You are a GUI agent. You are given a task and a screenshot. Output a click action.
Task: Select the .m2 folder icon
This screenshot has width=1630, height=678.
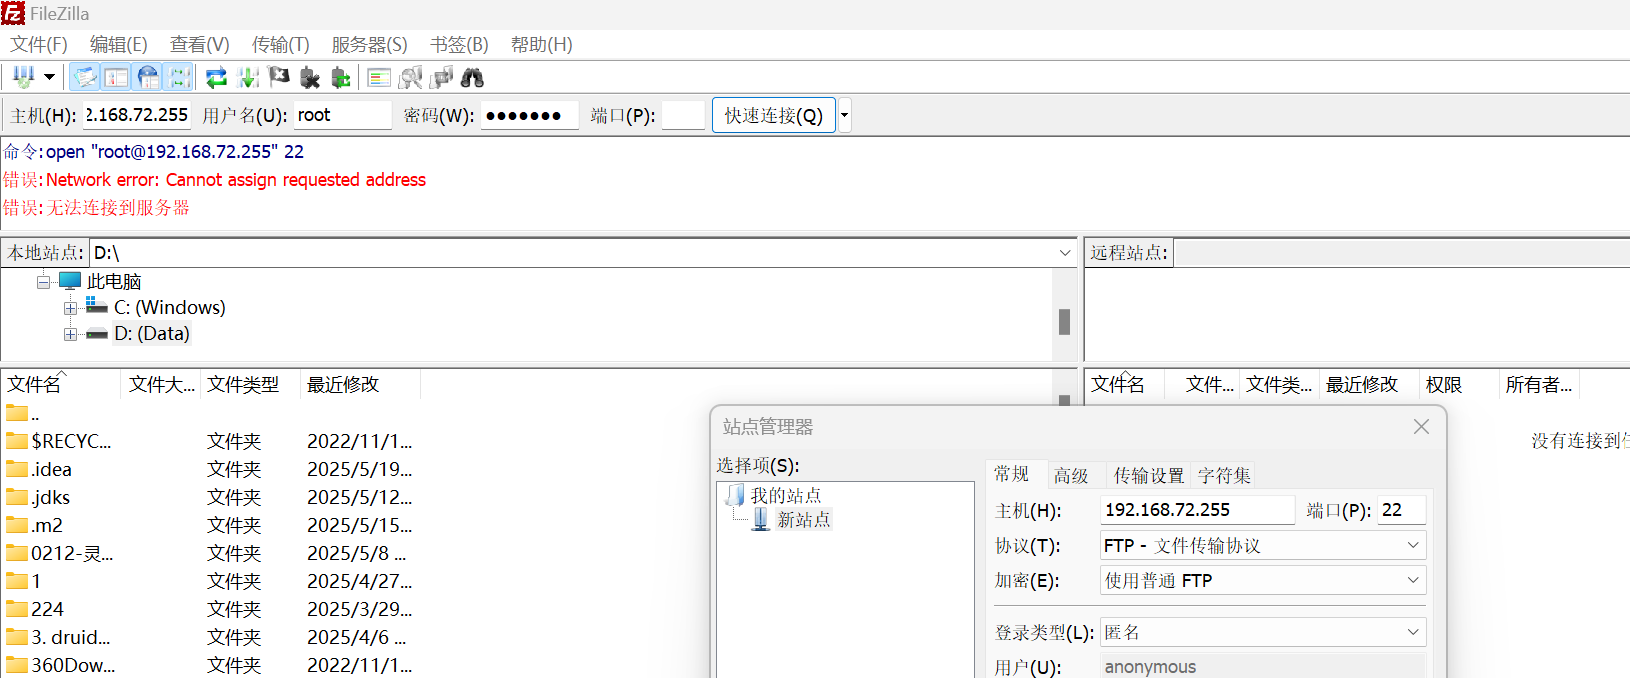pos(17,525)
